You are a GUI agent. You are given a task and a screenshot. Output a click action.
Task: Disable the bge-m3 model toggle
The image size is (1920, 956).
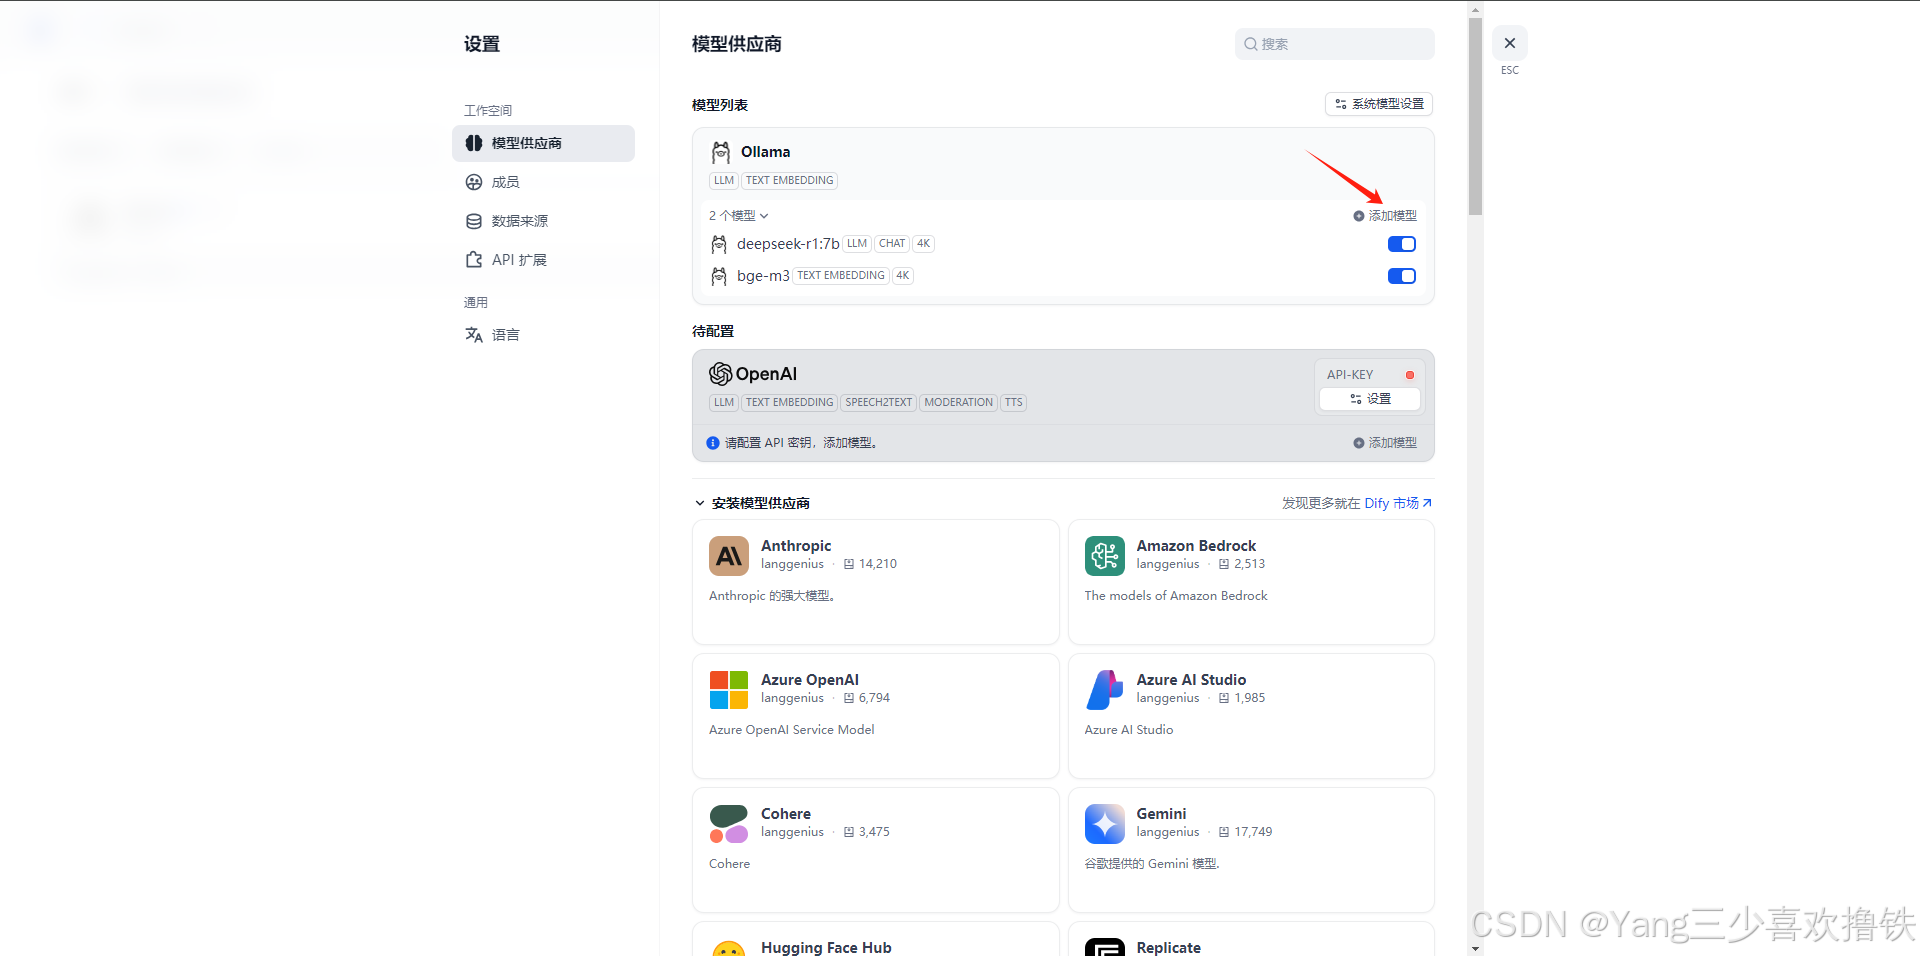click(1402, 276)
